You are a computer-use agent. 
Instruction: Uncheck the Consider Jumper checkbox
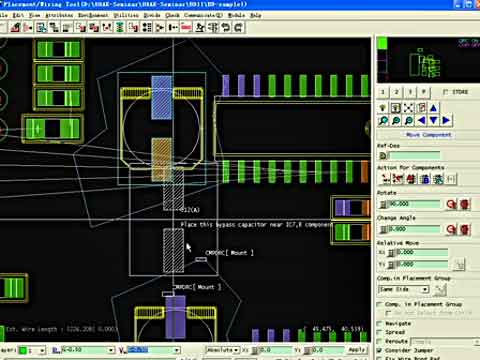[379, 350]
